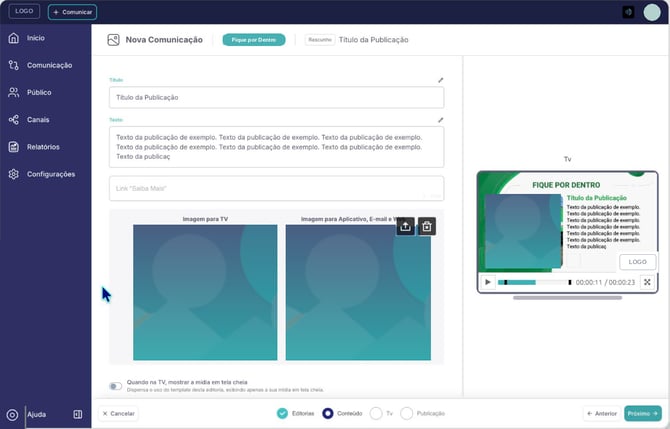Viewport: 670px width, 429px height.
Task: Click the delete image trash icon
Action: (x=426, y=226)
